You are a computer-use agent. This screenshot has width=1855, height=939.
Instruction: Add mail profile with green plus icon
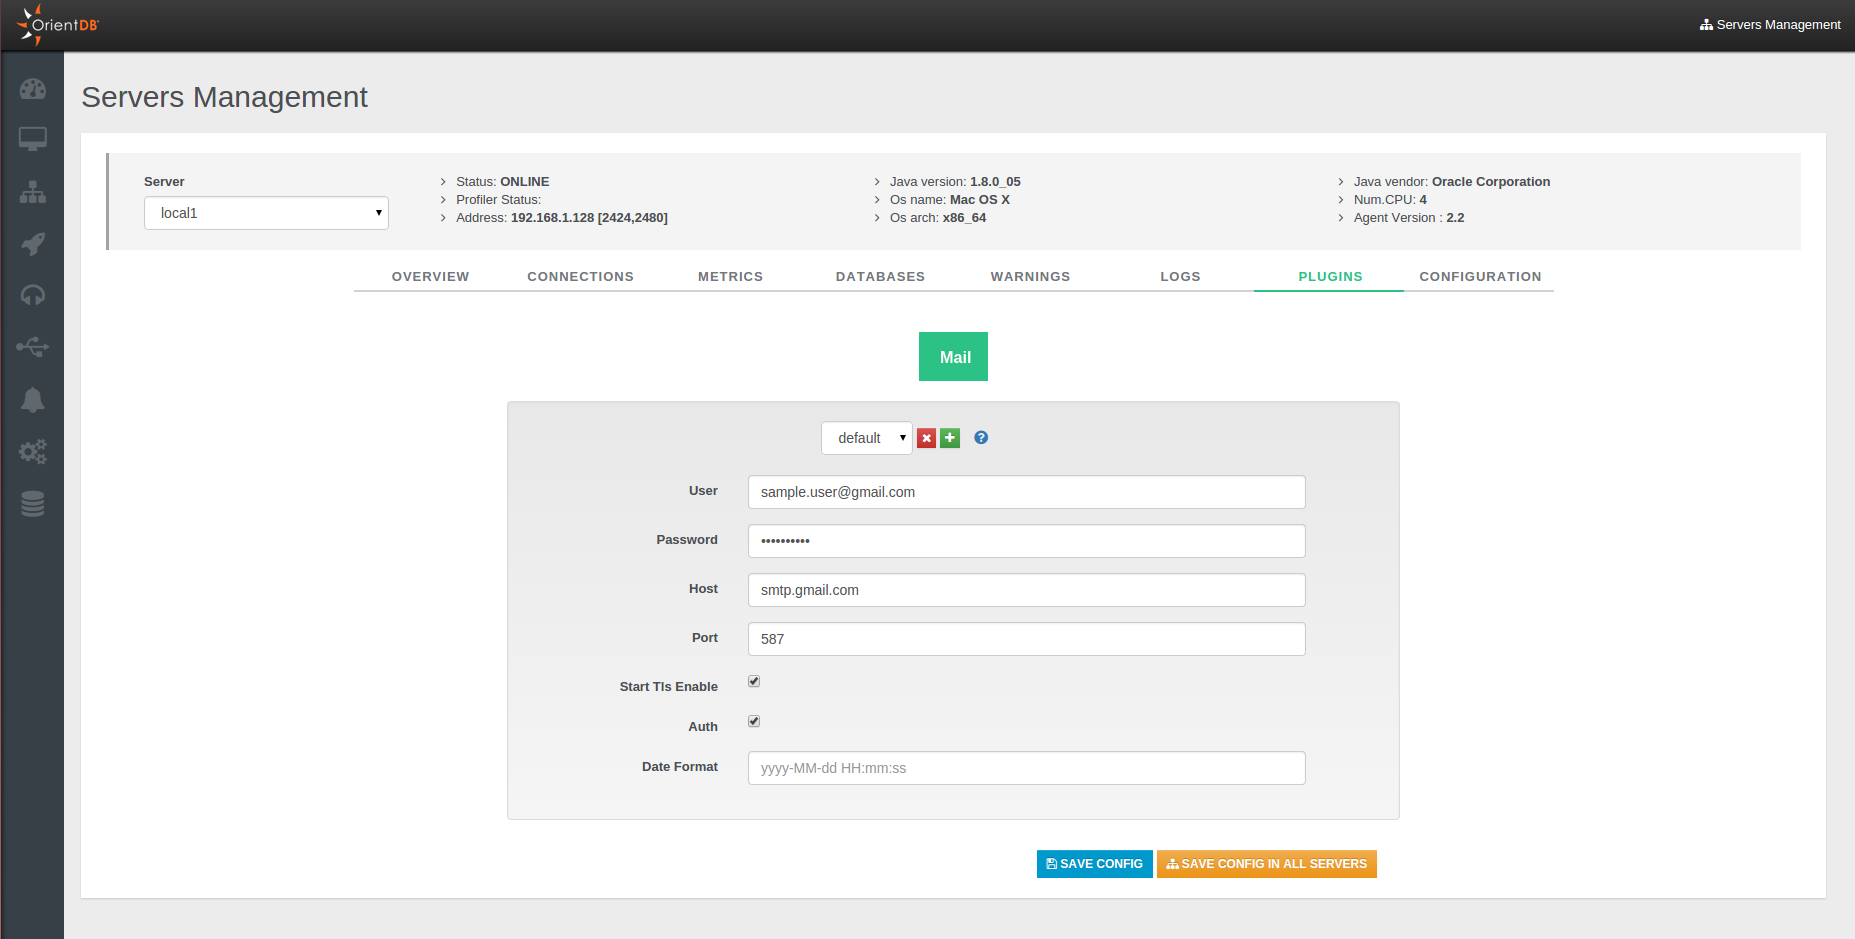point(950,438)
